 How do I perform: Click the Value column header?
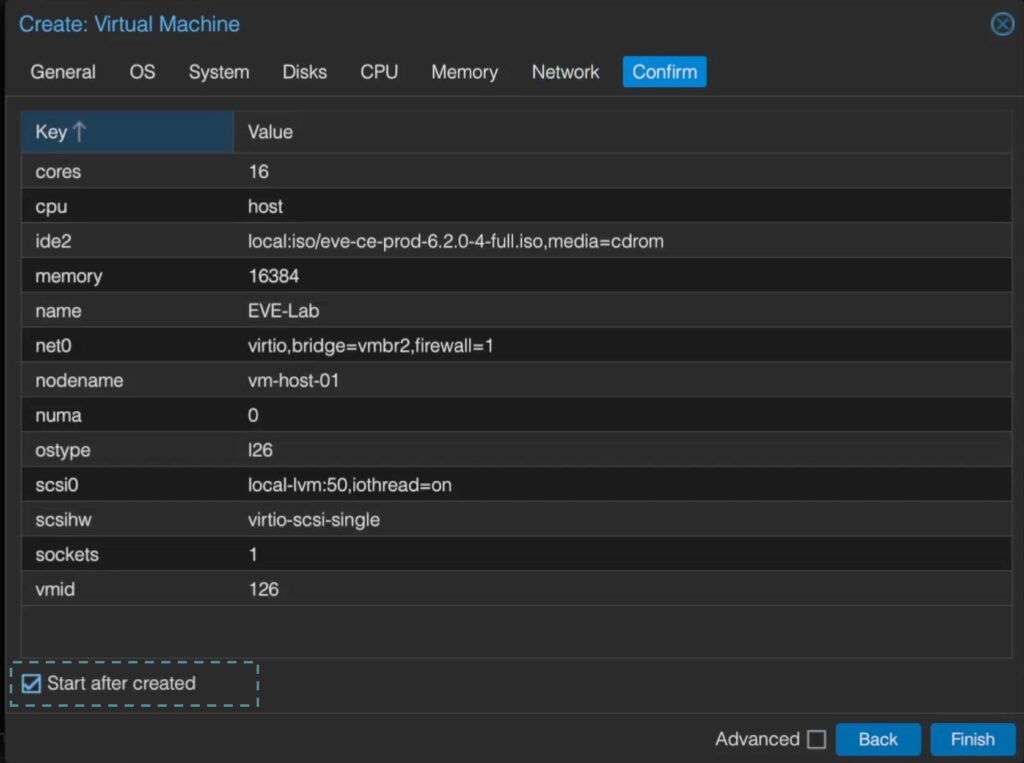pyautogui.click(x=270, y=132)
